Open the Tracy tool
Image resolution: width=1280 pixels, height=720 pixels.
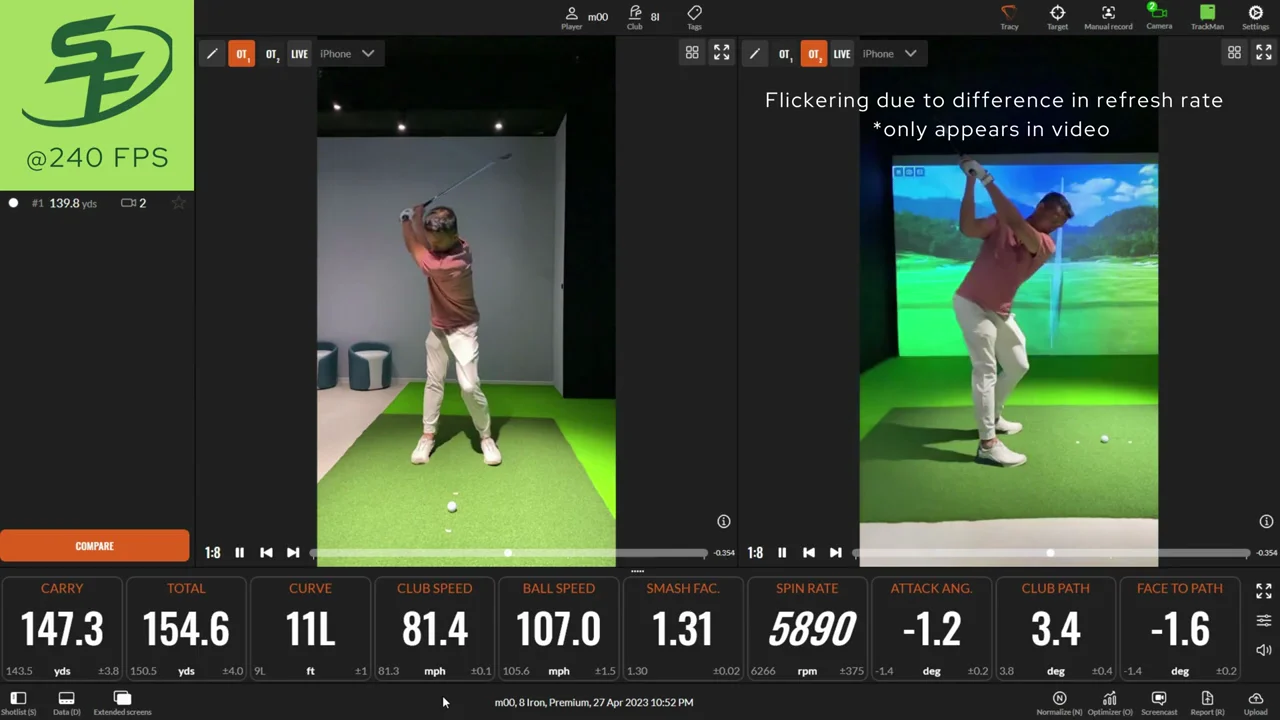1009,16
